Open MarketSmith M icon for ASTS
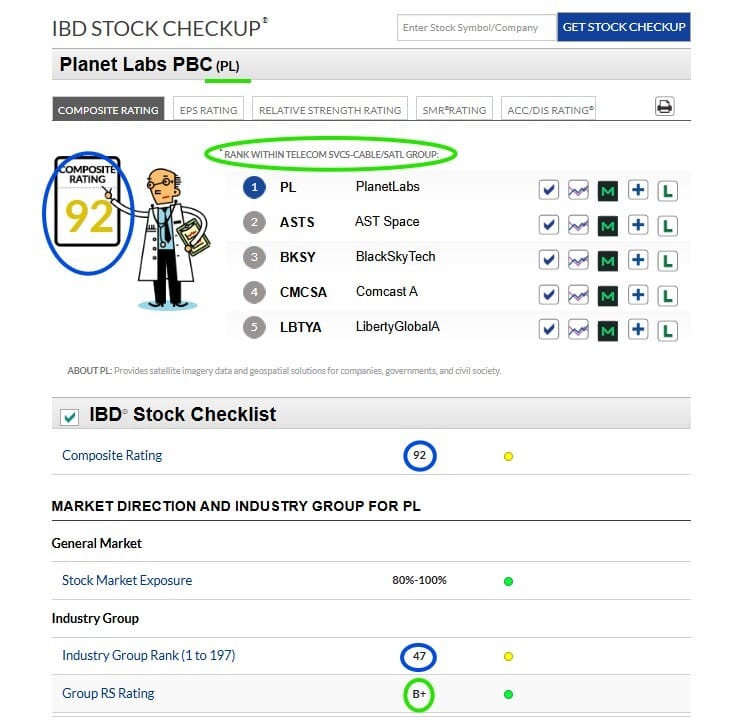The image size is (734, 727). pos(608,226)
